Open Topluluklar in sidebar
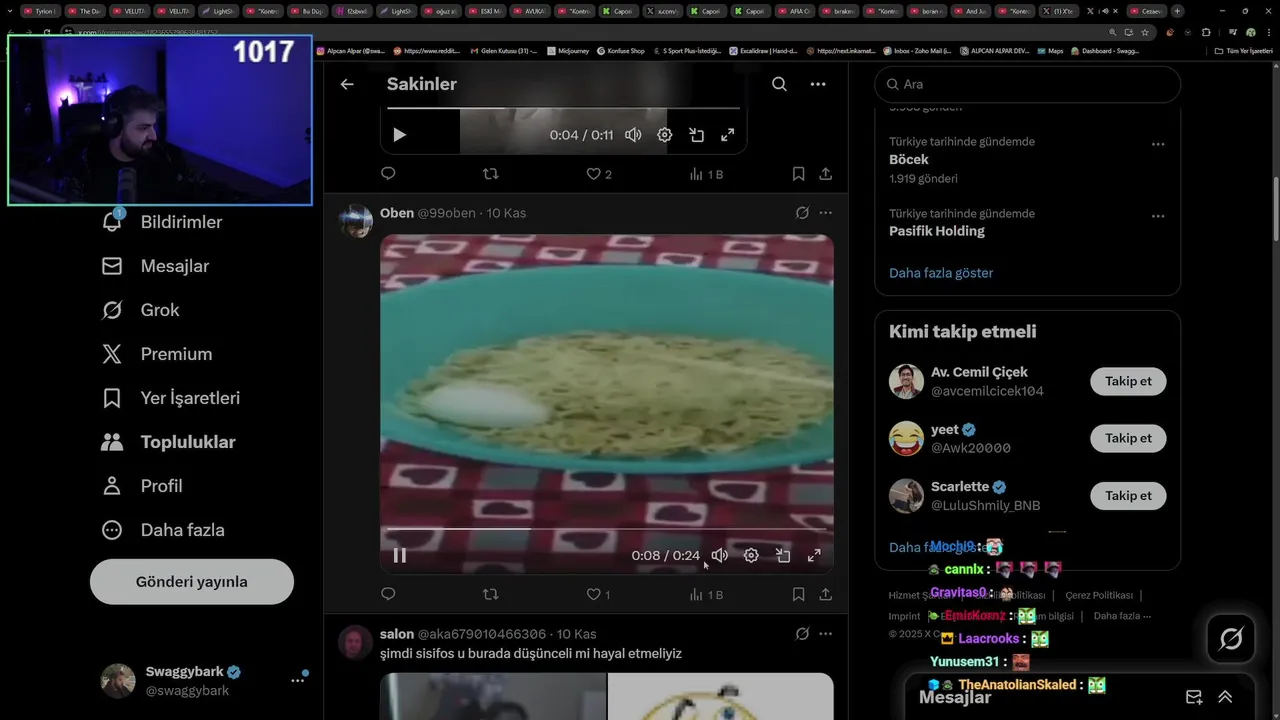This screenshot has height=720, width=1280. [x=168, y=442]
